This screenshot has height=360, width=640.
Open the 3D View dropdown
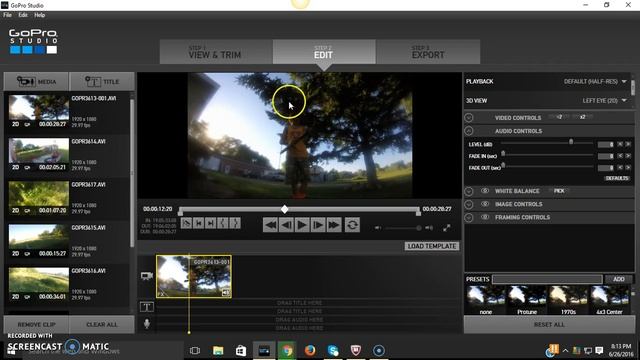click(604, 100)
